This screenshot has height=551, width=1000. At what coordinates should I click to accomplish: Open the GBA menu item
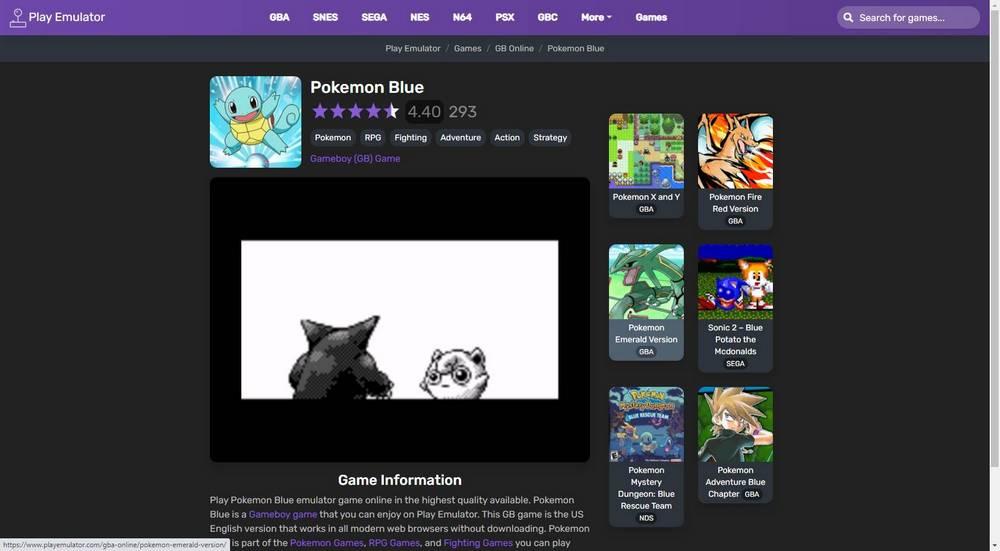point(279,17)
